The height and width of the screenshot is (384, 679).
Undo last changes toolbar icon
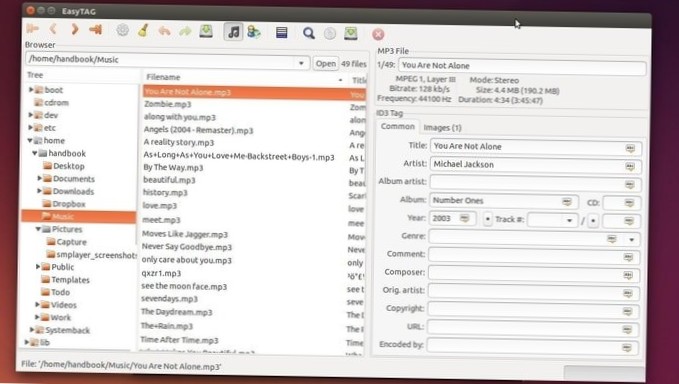pyautogui.click(x=164, y=31)
